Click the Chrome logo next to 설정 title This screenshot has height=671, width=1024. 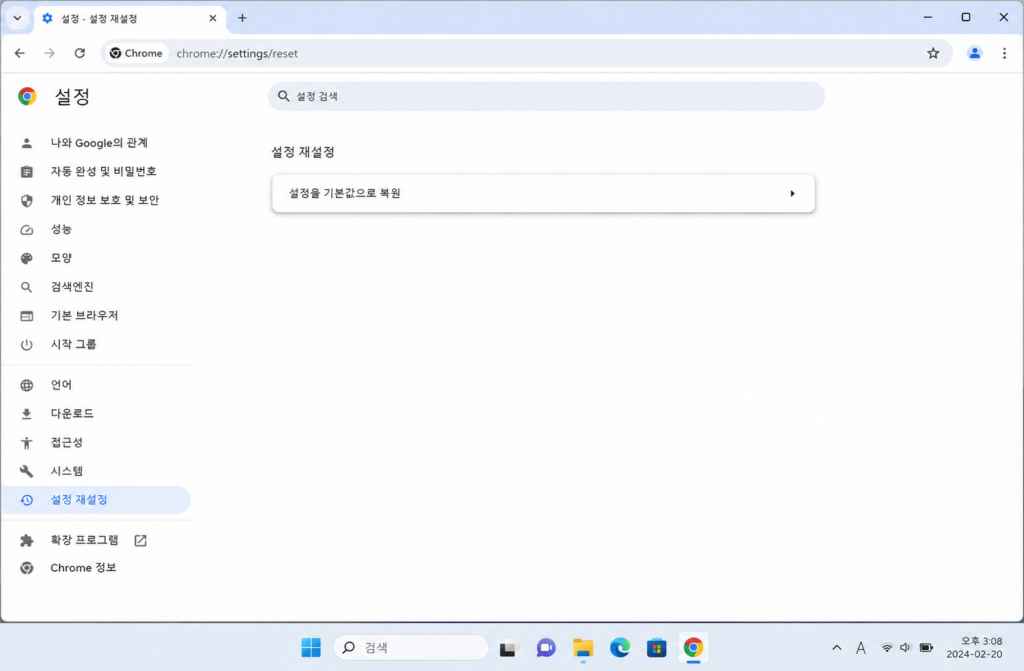[27, 96]
